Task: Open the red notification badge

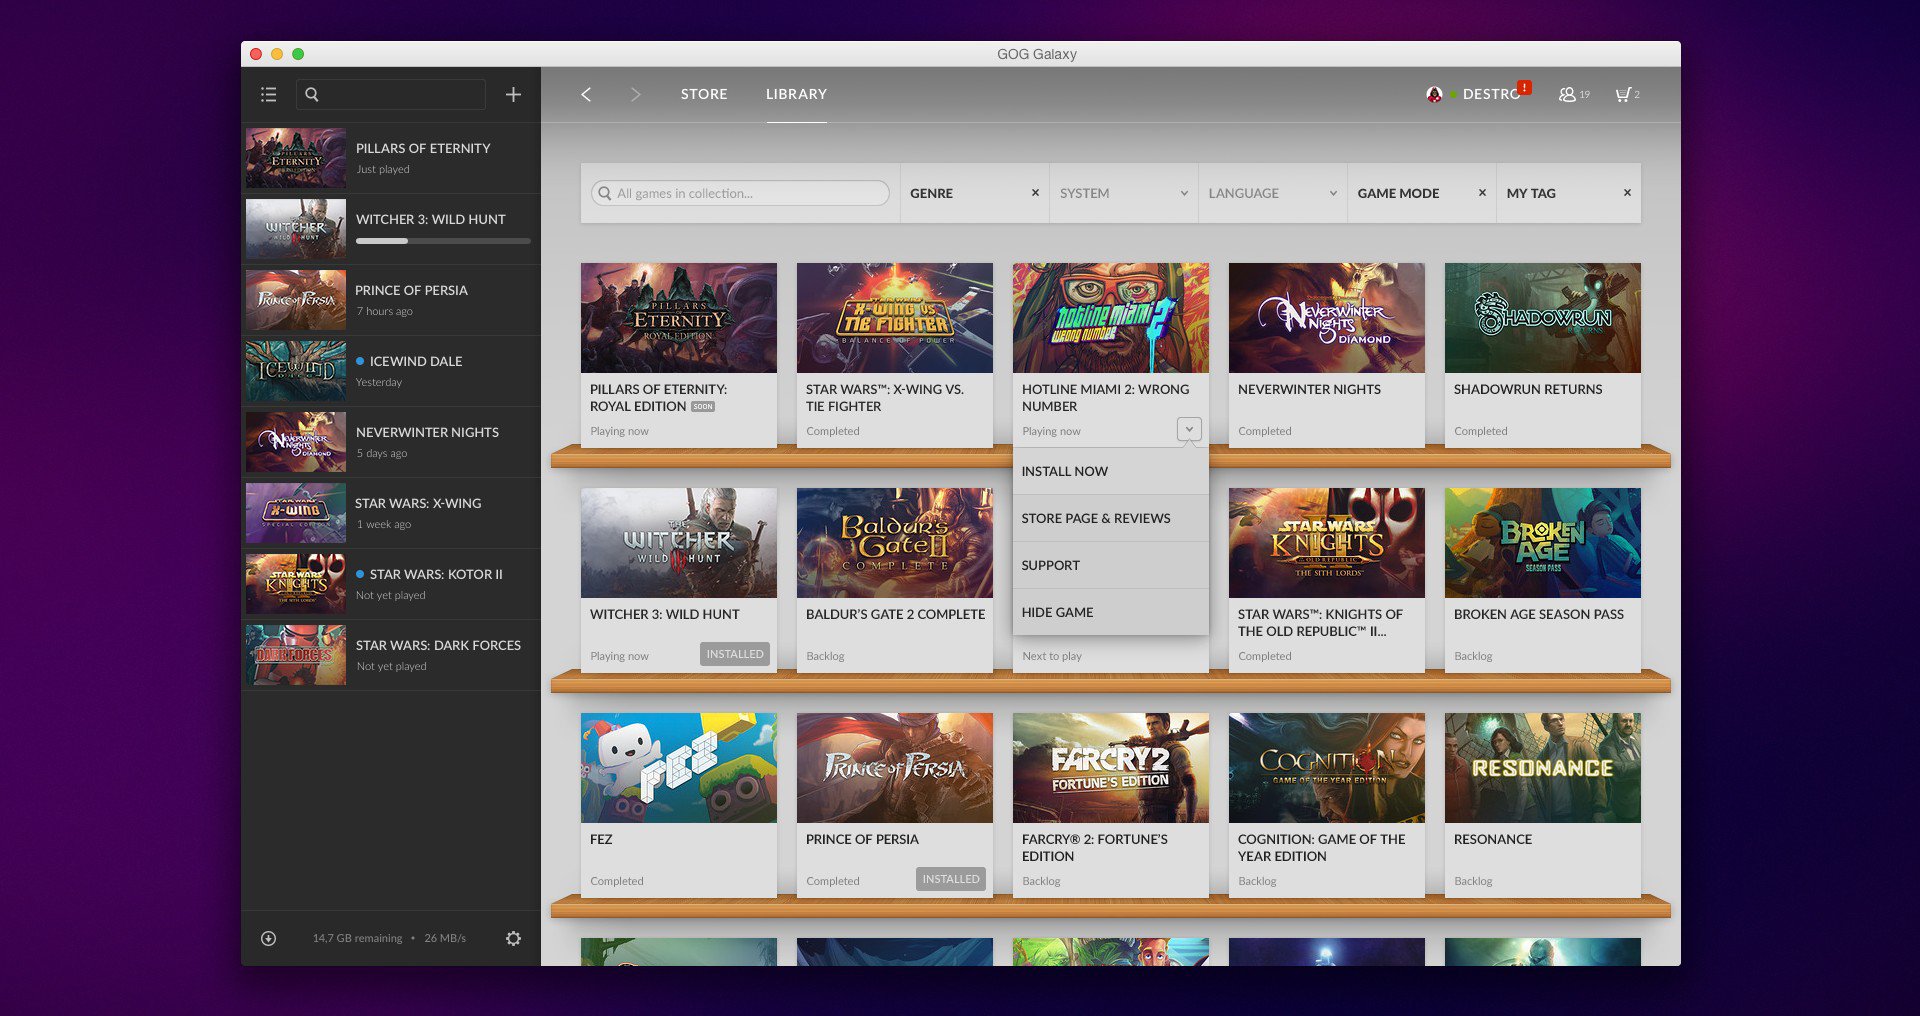Action: point(1524,87)
